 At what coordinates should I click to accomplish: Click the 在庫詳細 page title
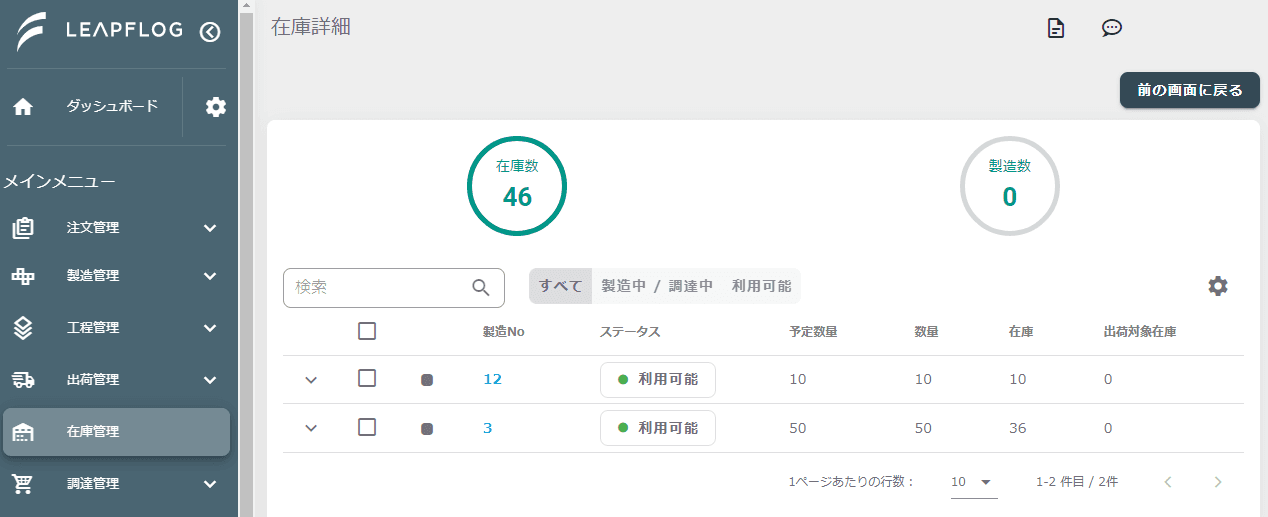tap(311, 27)
